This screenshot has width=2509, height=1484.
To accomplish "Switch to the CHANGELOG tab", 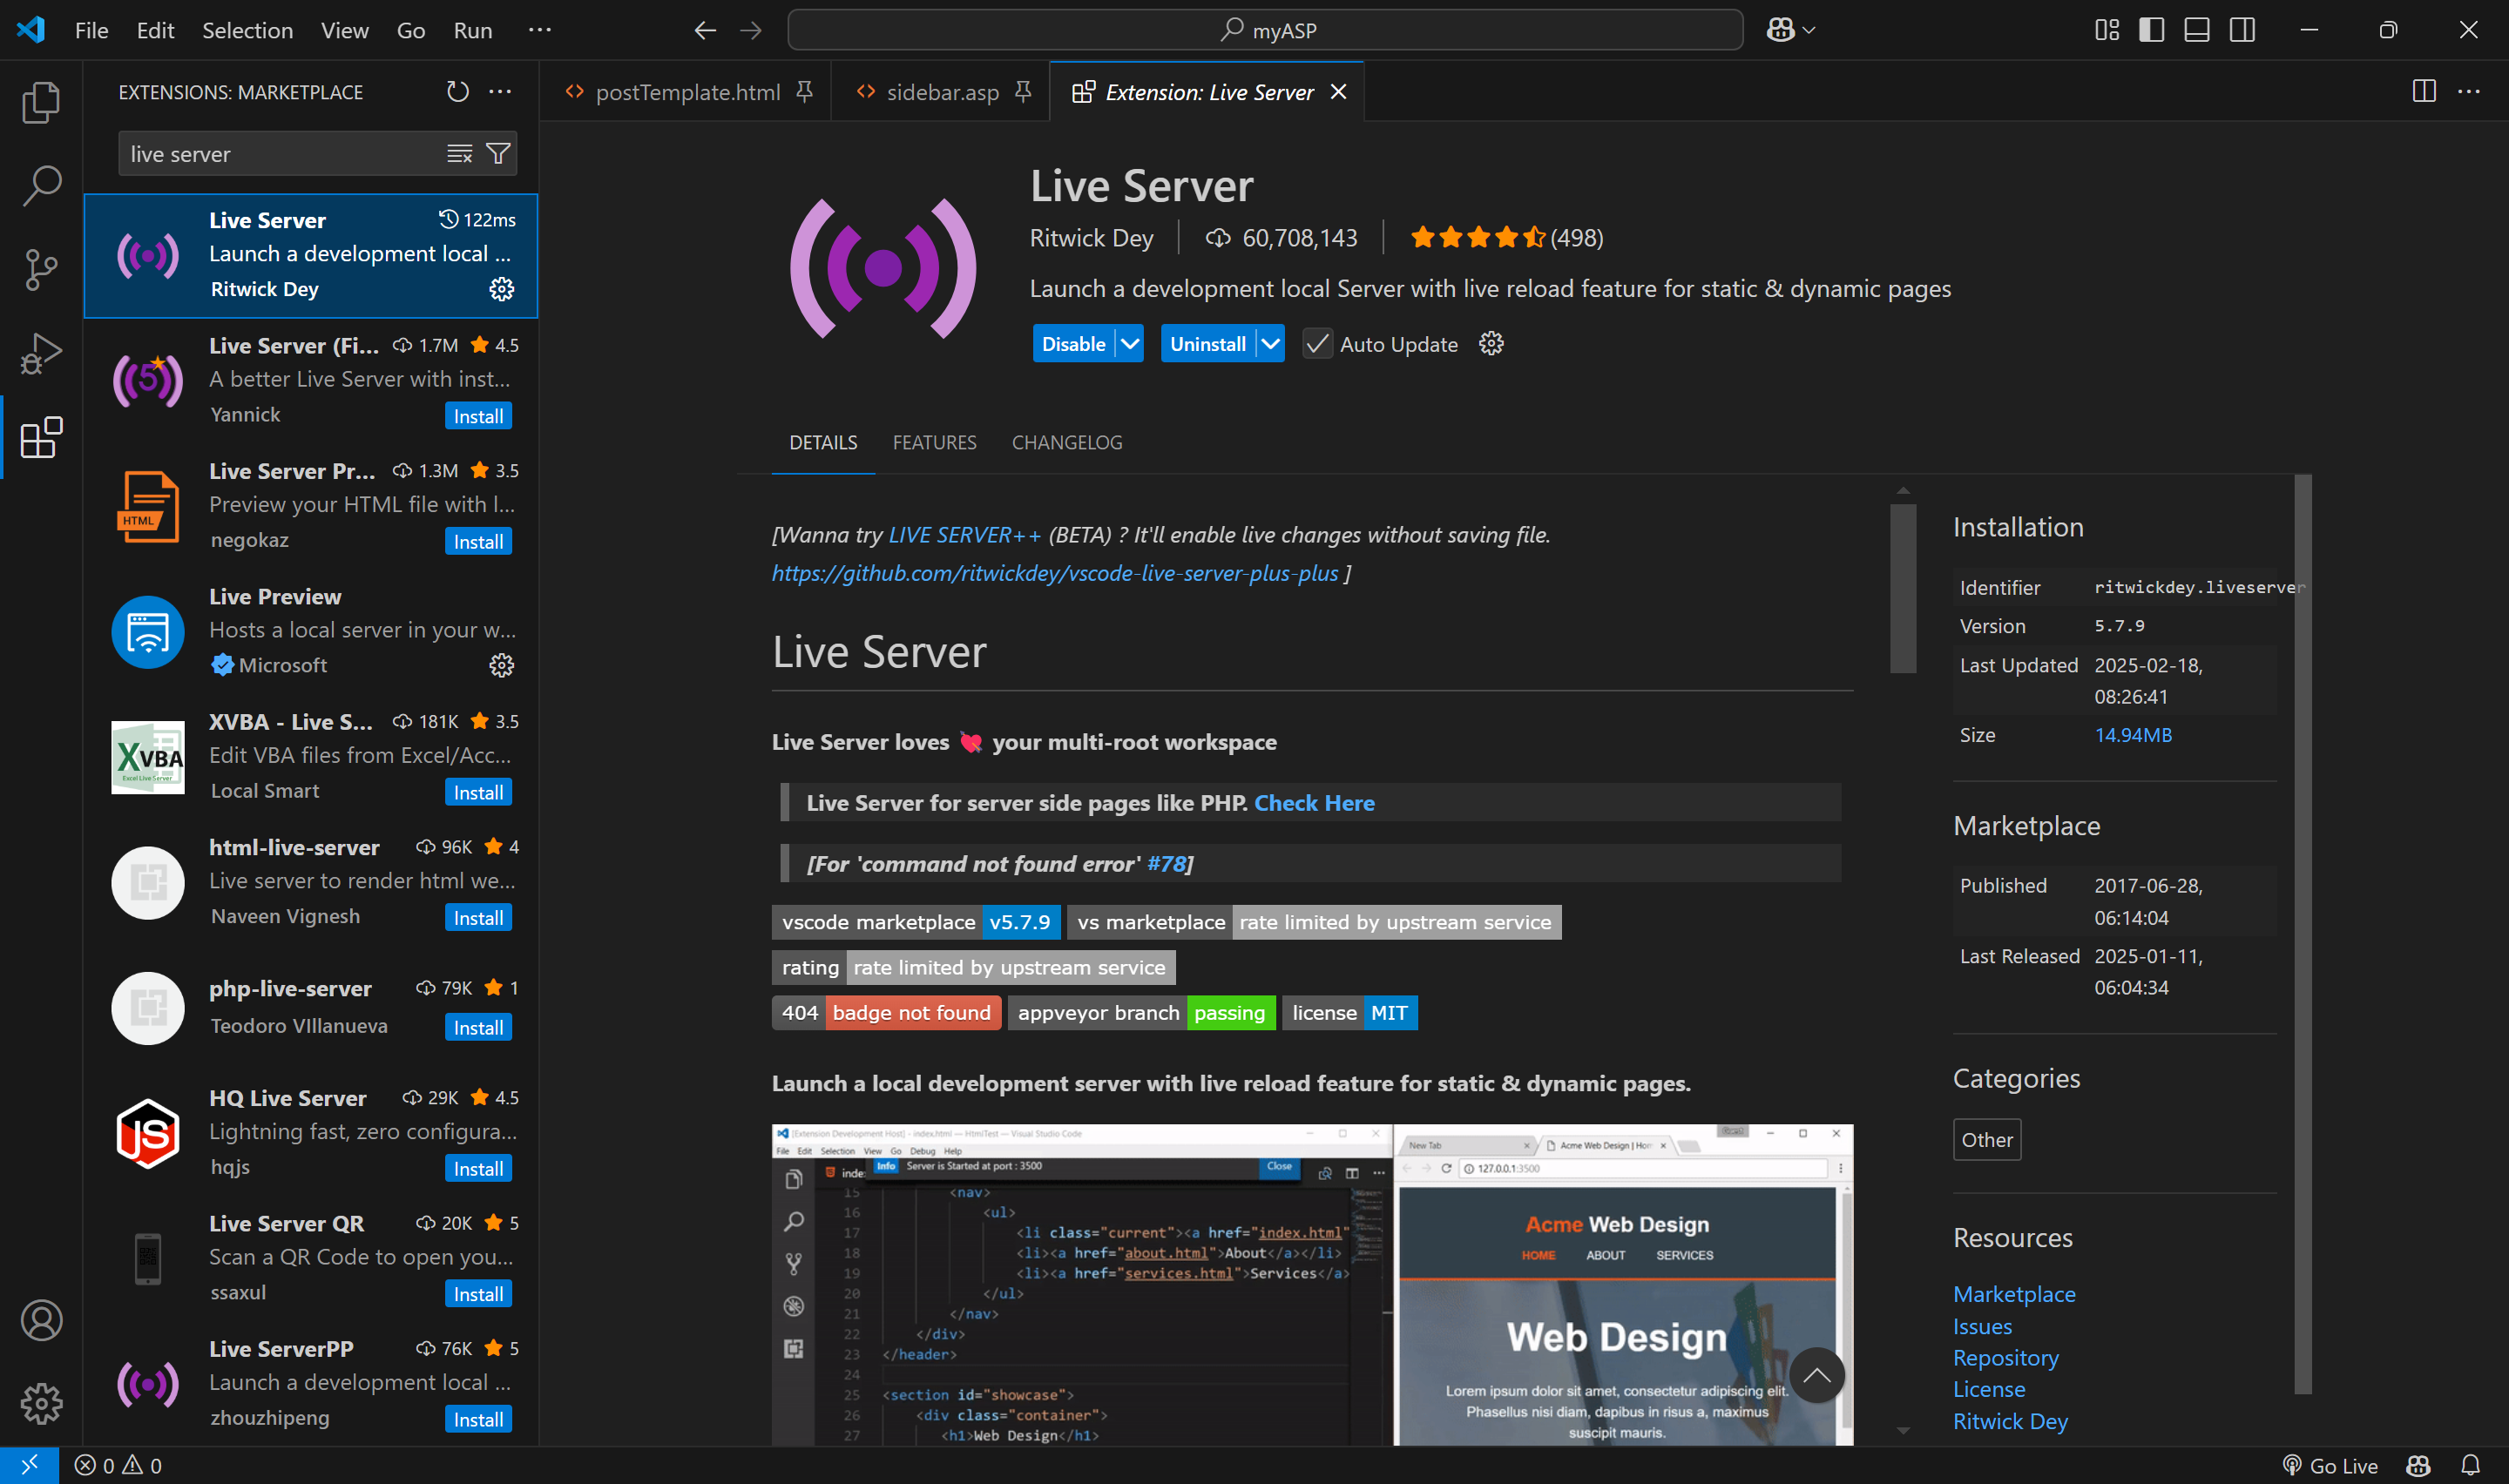I will 1067,442.
